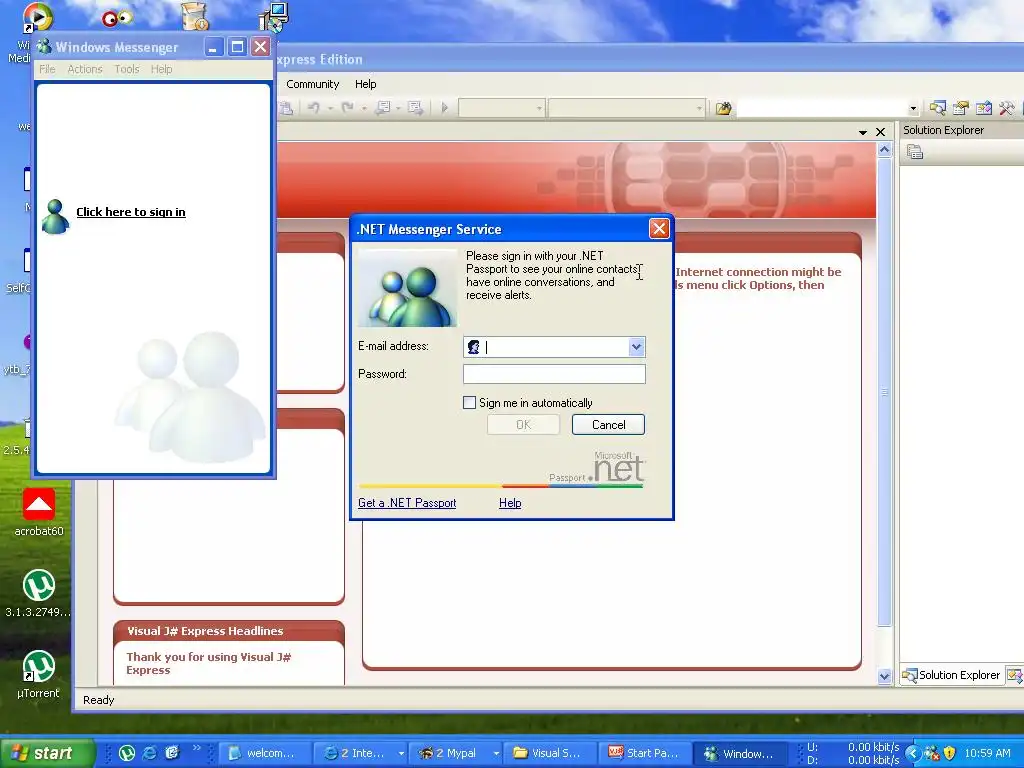The image size is (1024, 768).
Task: Open the Help link in the sign-in dialog
Action: click(x=510, y=503)
